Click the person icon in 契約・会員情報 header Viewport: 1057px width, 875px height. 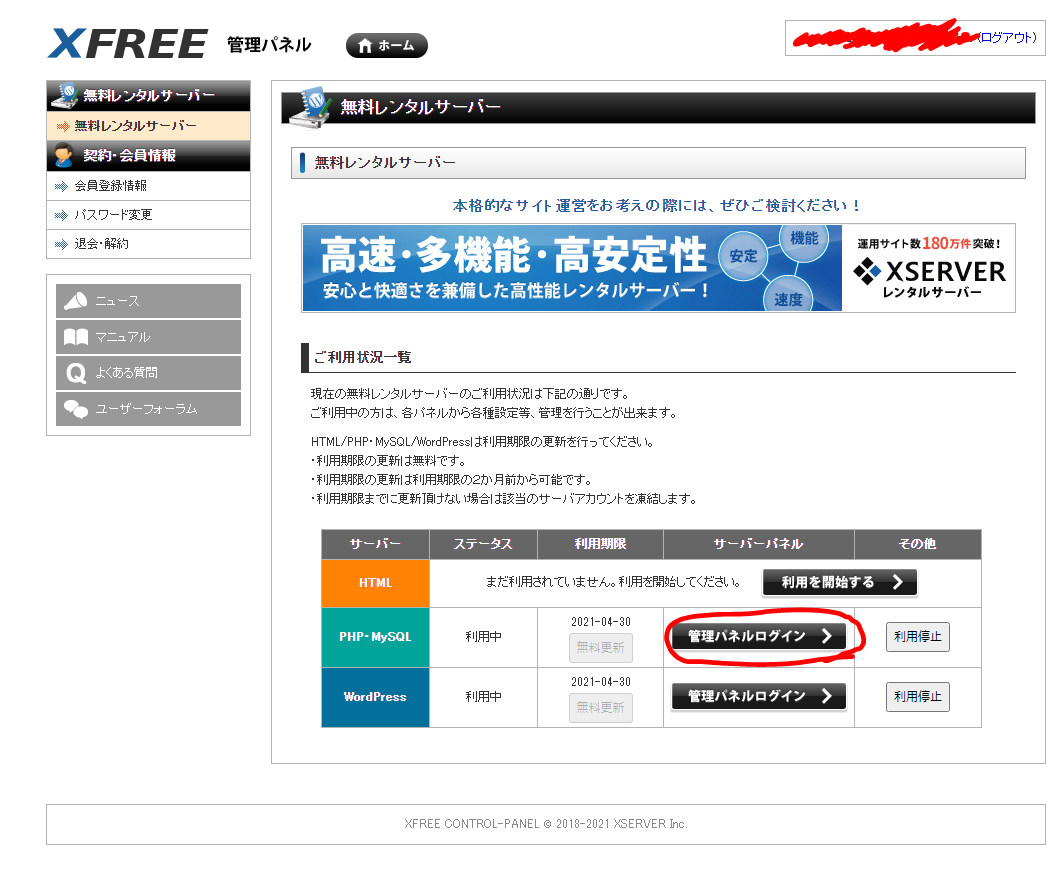pyautogui.click(x=64, y=156)
